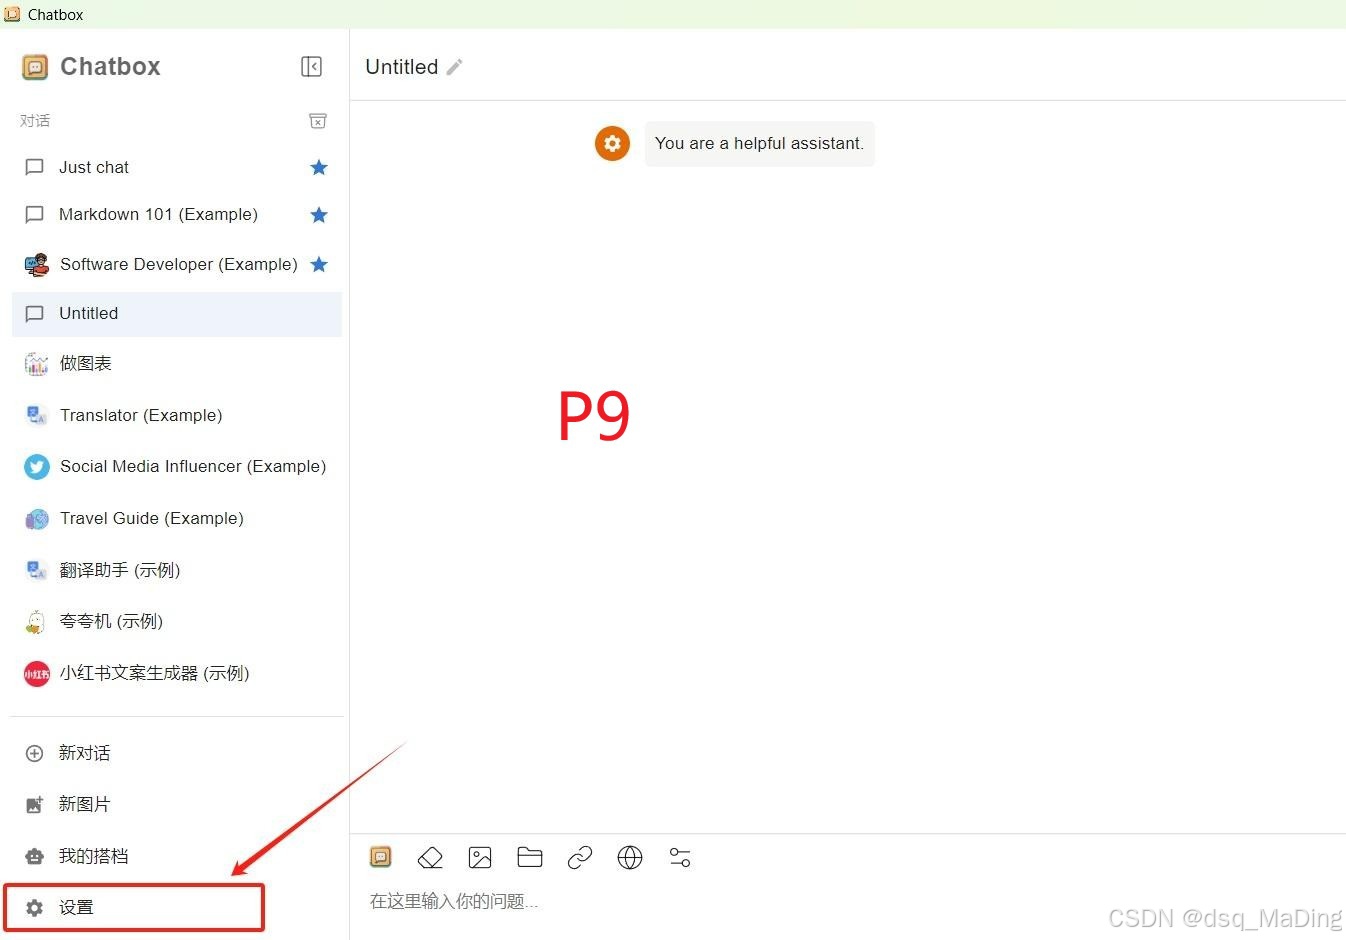Unstar the Markdown 101 (Example) conversation

[x=319, y=214]
